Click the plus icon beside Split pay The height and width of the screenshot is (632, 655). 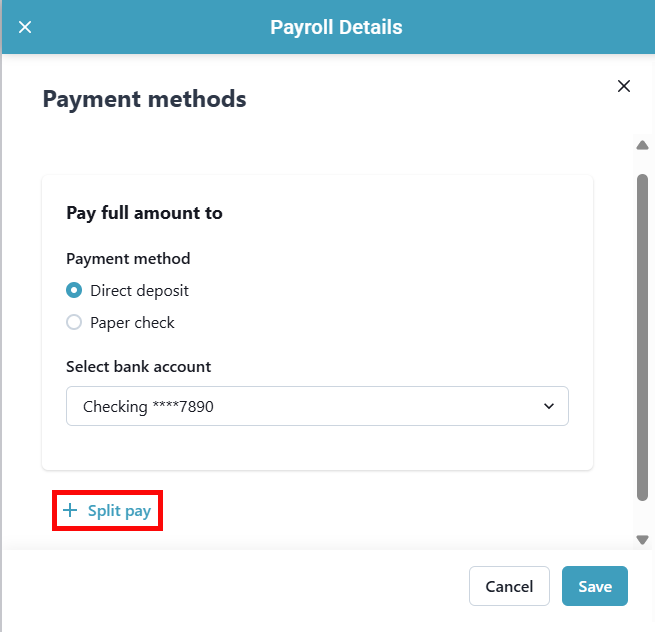pyautogui.click(x=70, y=511)
